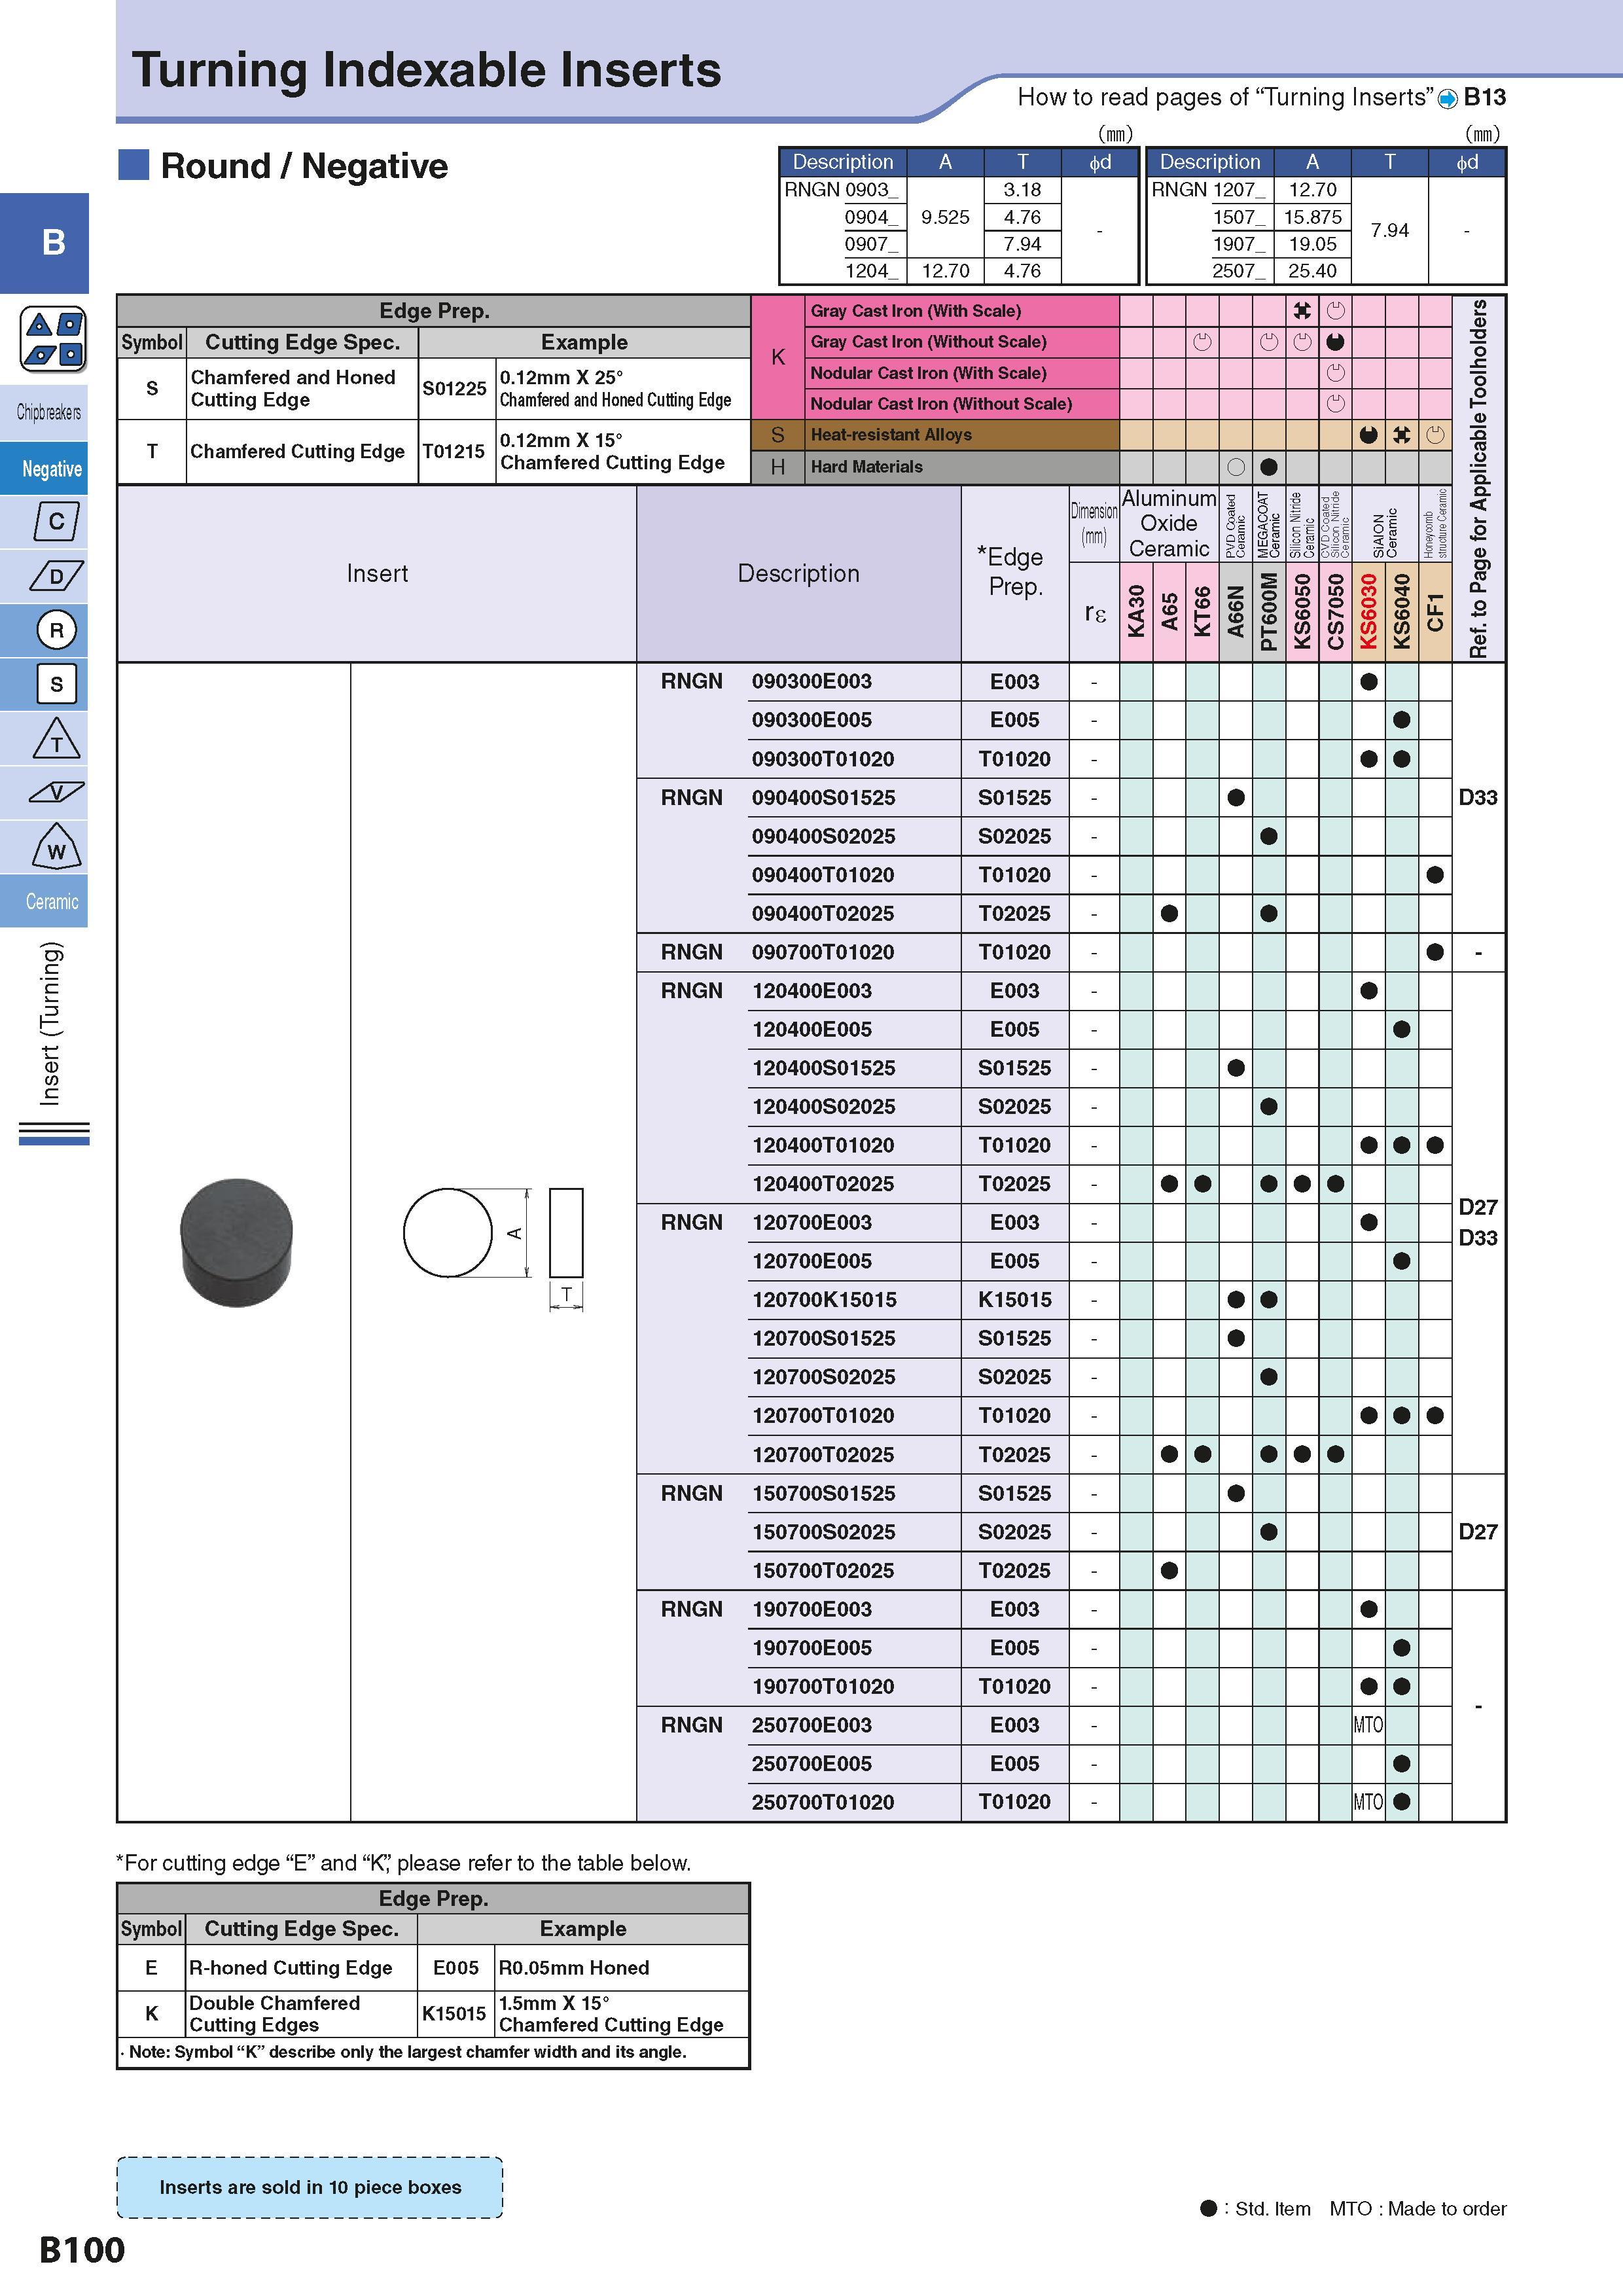Select the T triangle insert icon
Image resolution: width=1623 pixels, height=2296 pixels.
[56, 738]
